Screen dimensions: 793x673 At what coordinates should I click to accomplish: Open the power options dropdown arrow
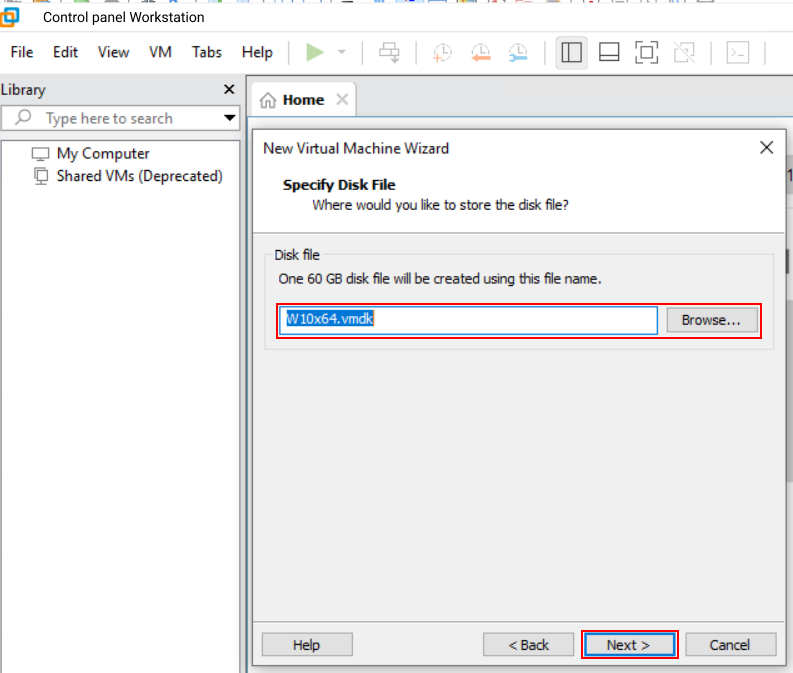341,52
